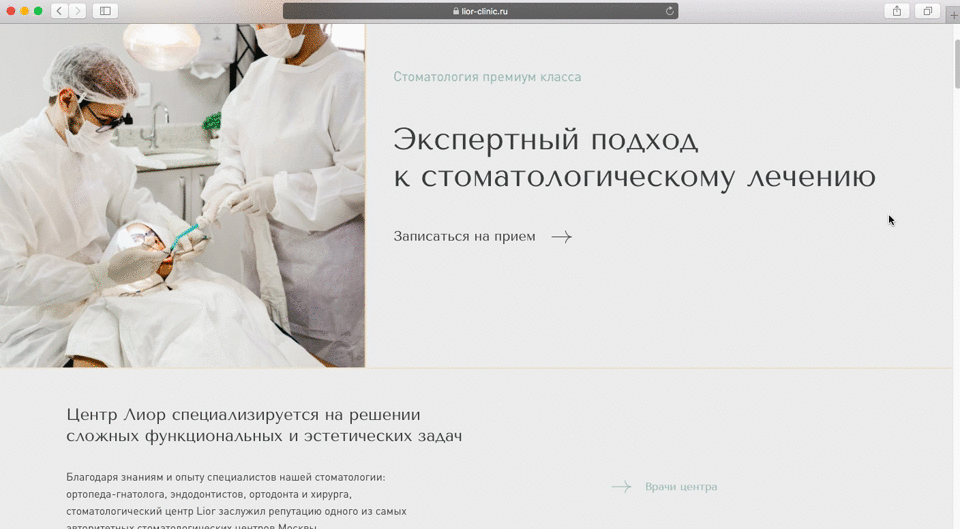
Task: Click the dentist treatment photo
Action: 182,195
